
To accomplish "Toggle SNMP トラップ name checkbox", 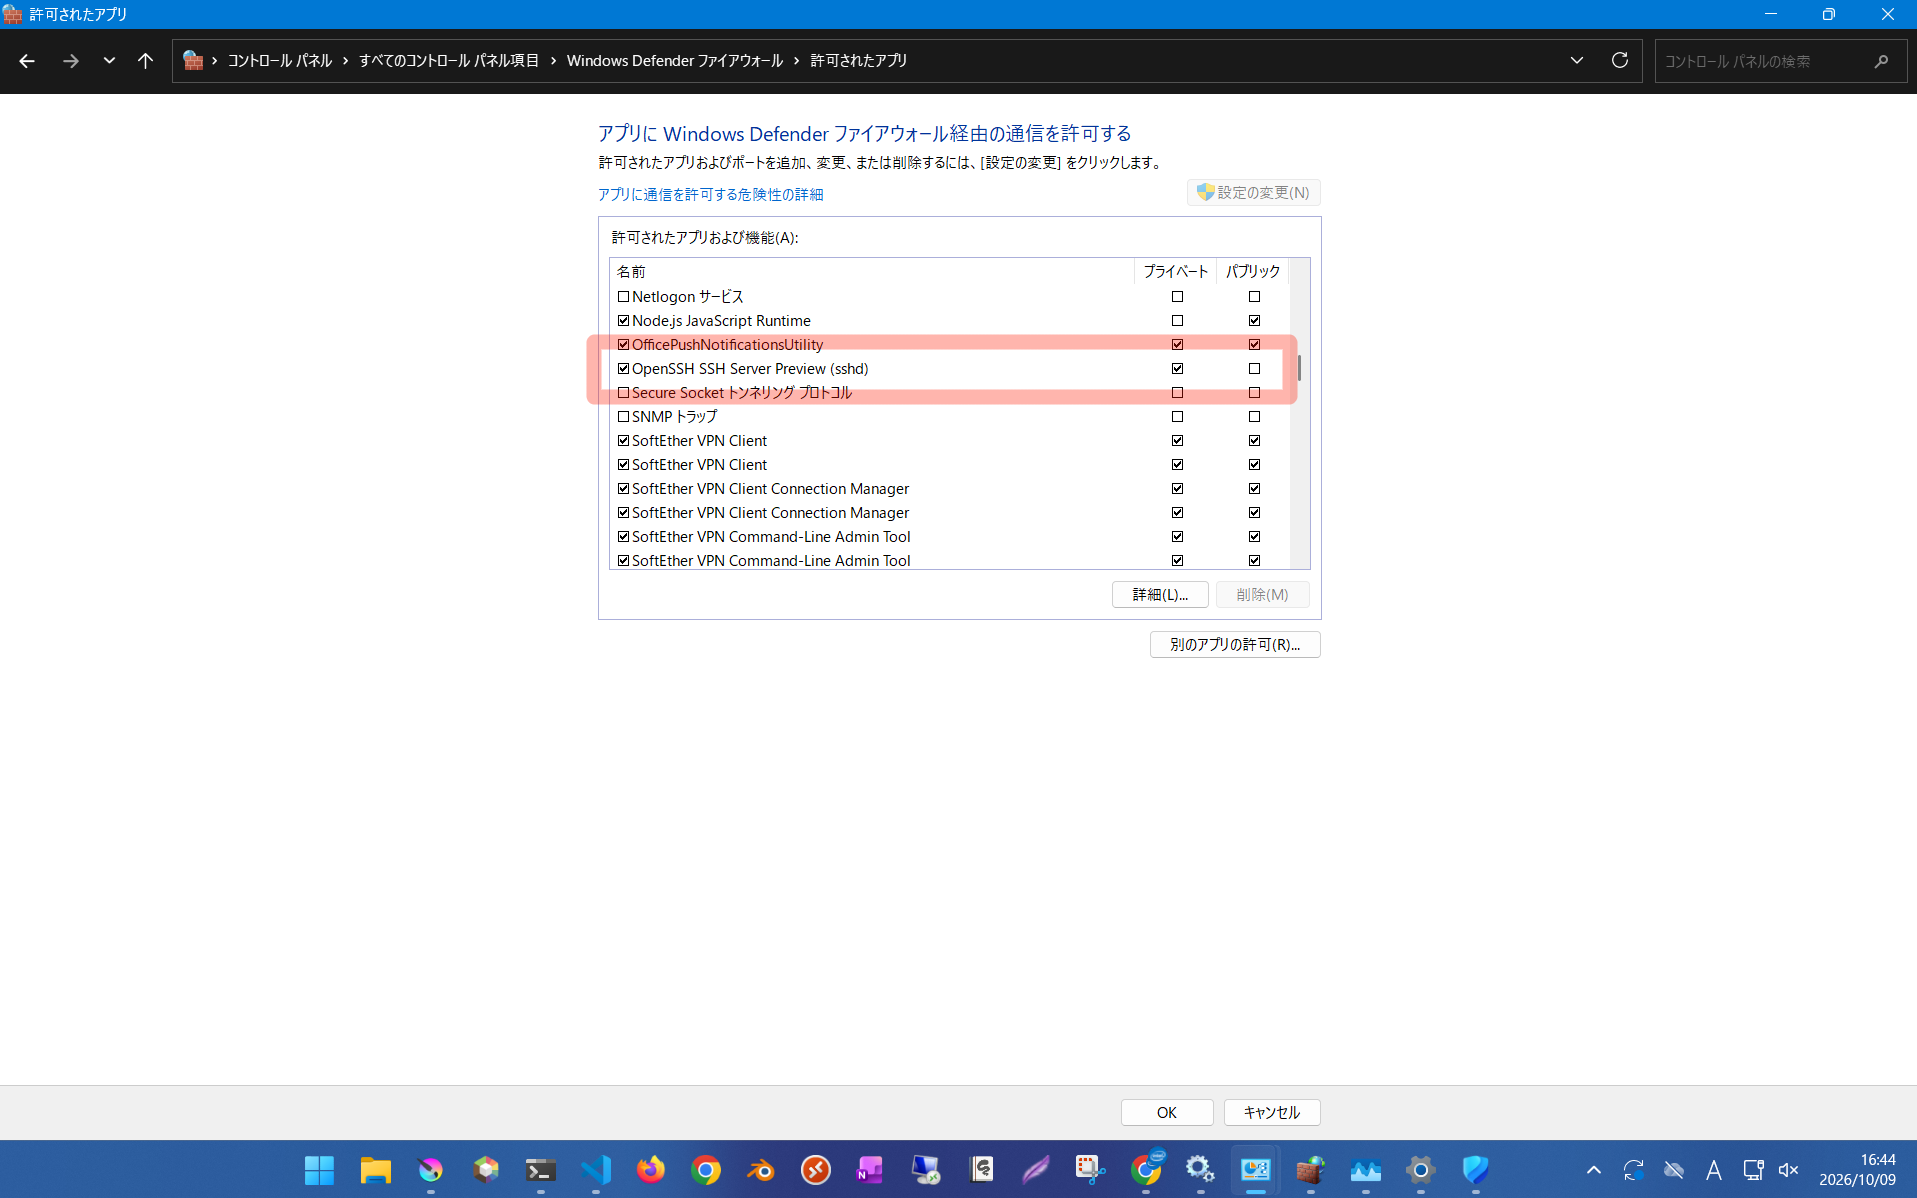I will [623, 417].
